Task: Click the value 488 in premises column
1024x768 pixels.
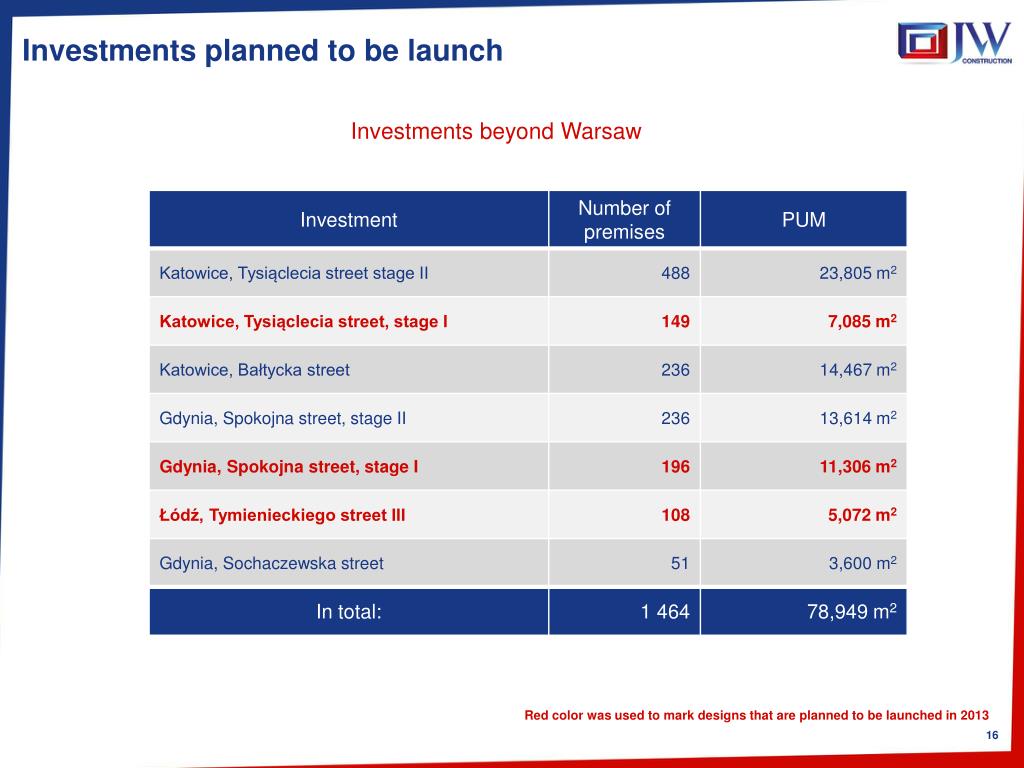Action: pos(675,273)
